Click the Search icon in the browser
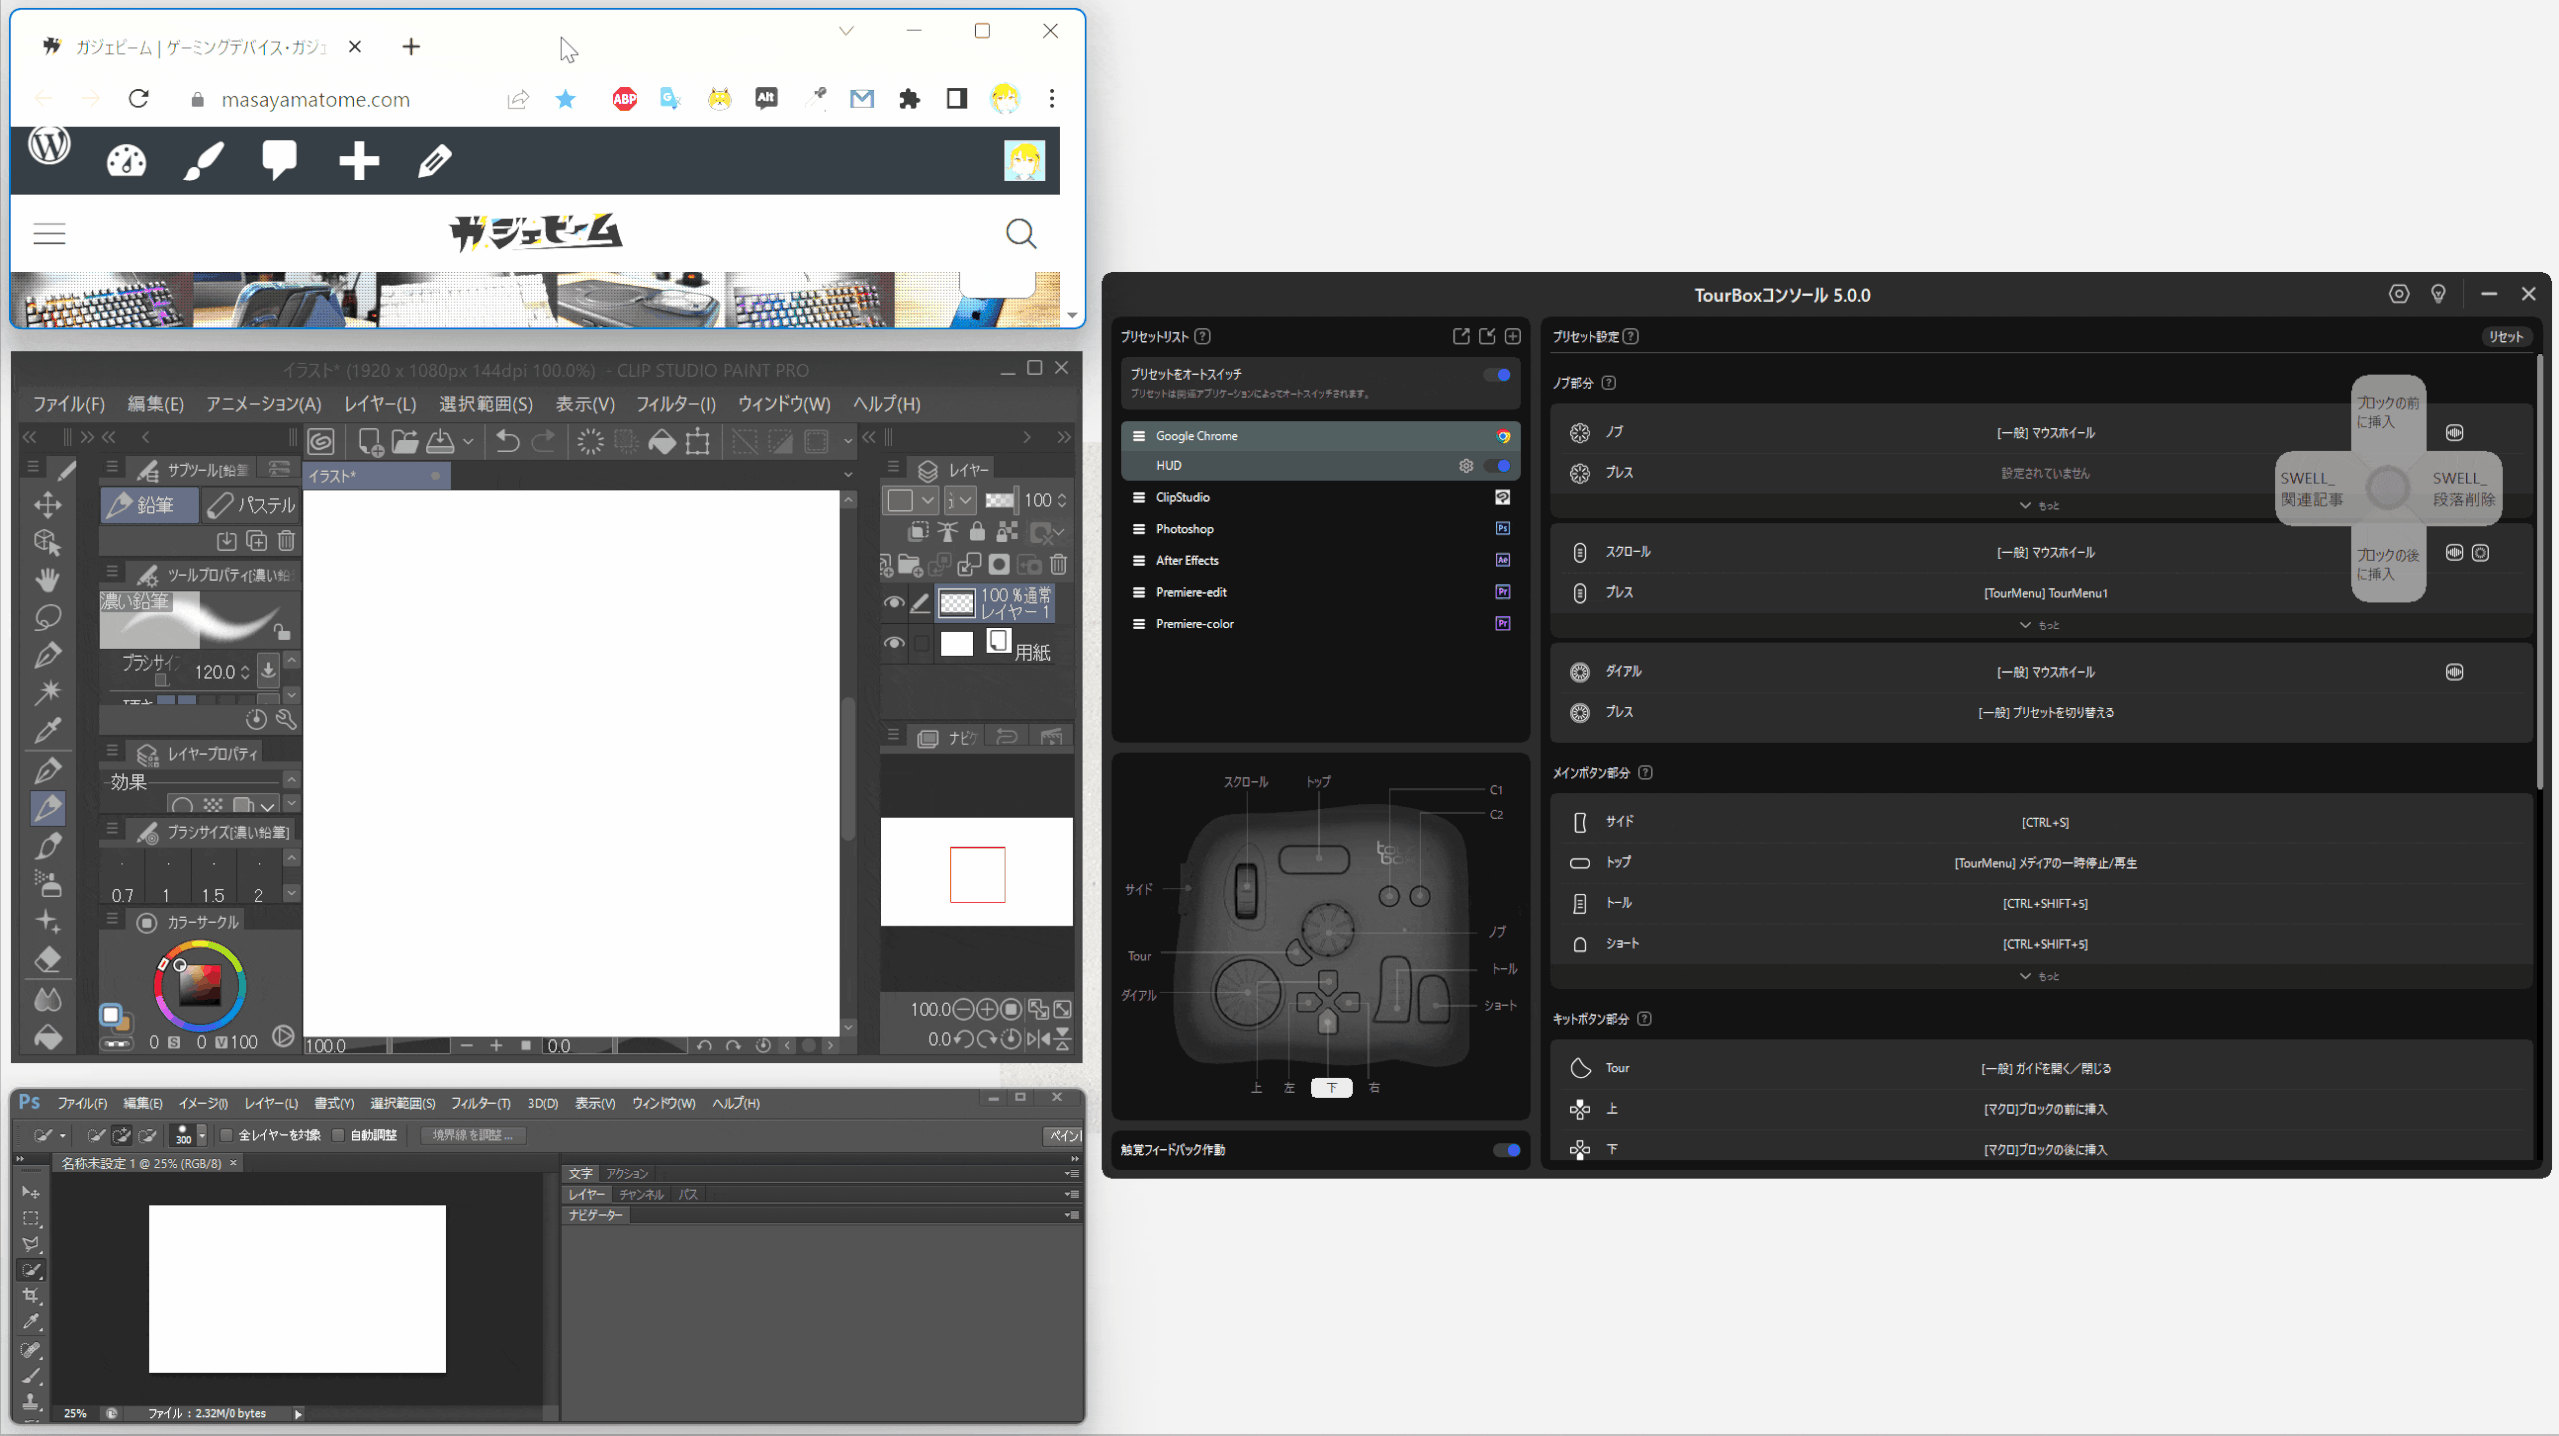 click(1023, 234)
